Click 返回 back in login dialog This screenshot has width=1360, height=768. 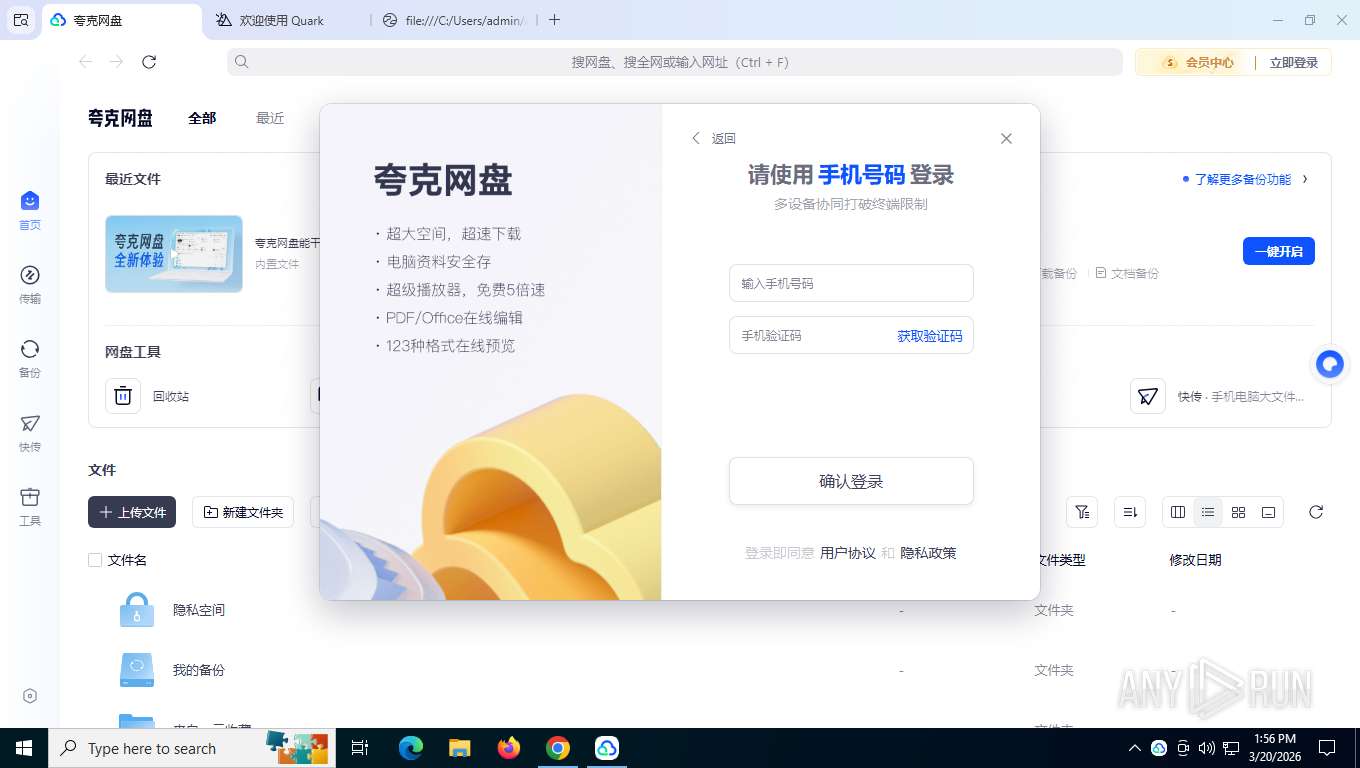point(714,139)
